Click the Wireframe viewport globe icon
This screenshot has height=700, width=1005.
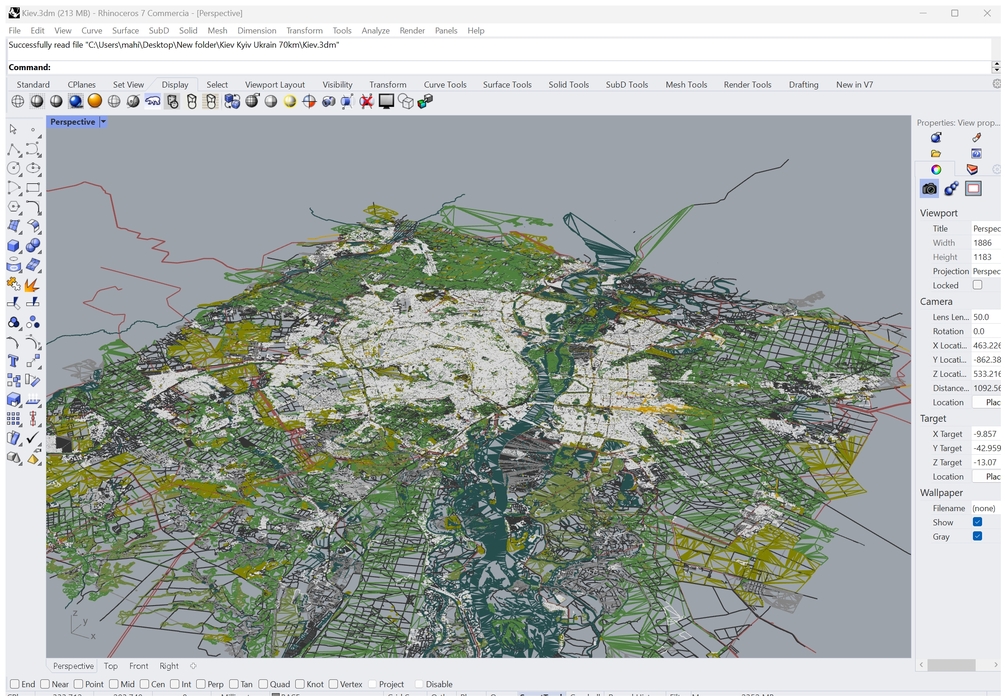(17, 101)
